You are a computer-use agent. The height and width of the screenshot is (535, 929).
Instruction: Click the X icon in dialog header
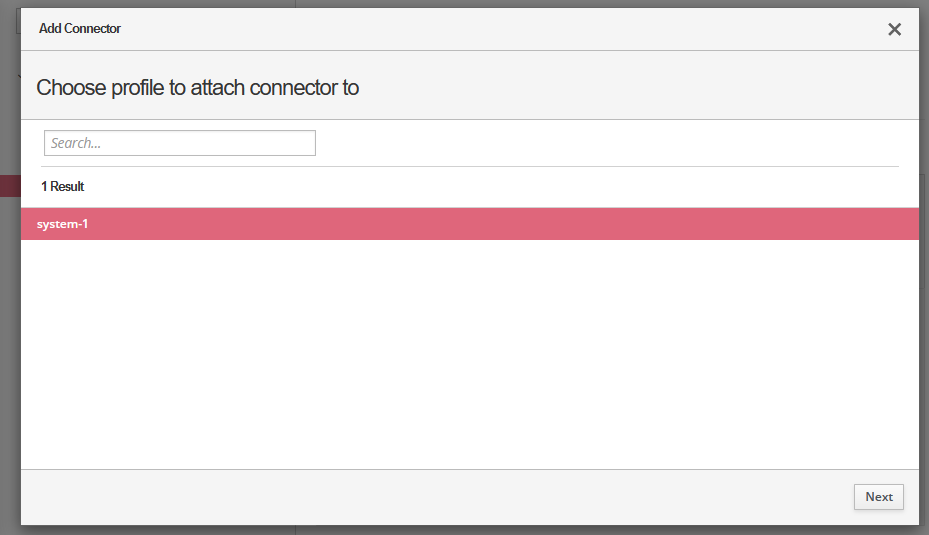pyautogui.click(x=894, y=29)
